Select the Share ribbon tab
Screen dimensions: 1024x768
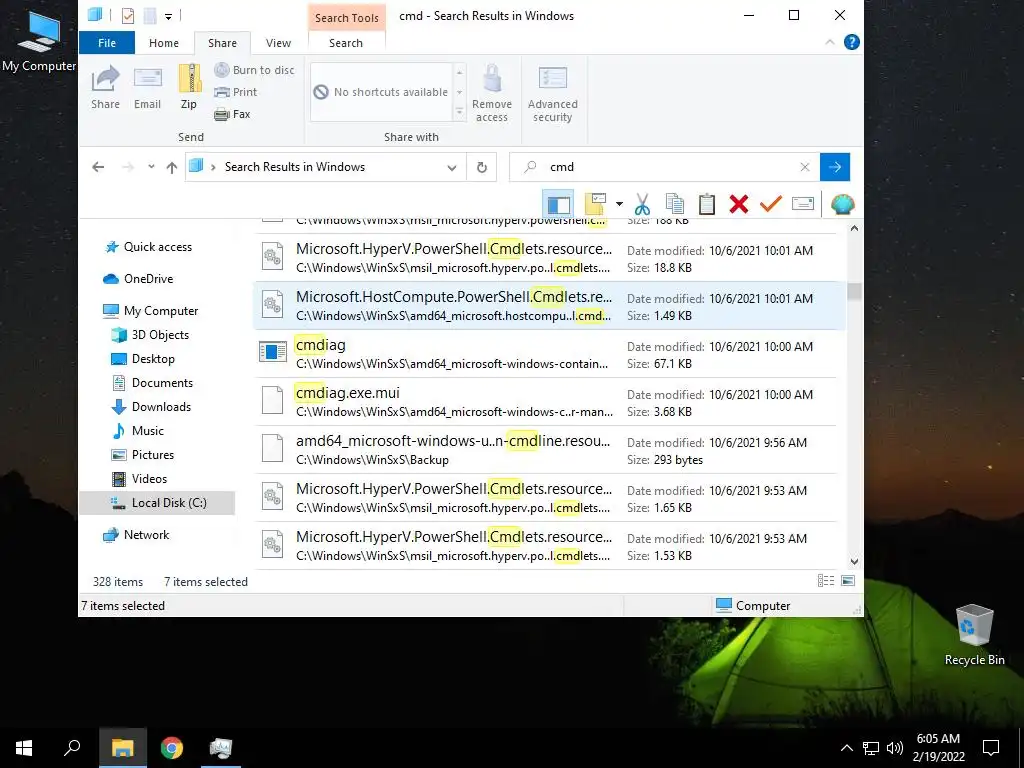coord(222,43)
